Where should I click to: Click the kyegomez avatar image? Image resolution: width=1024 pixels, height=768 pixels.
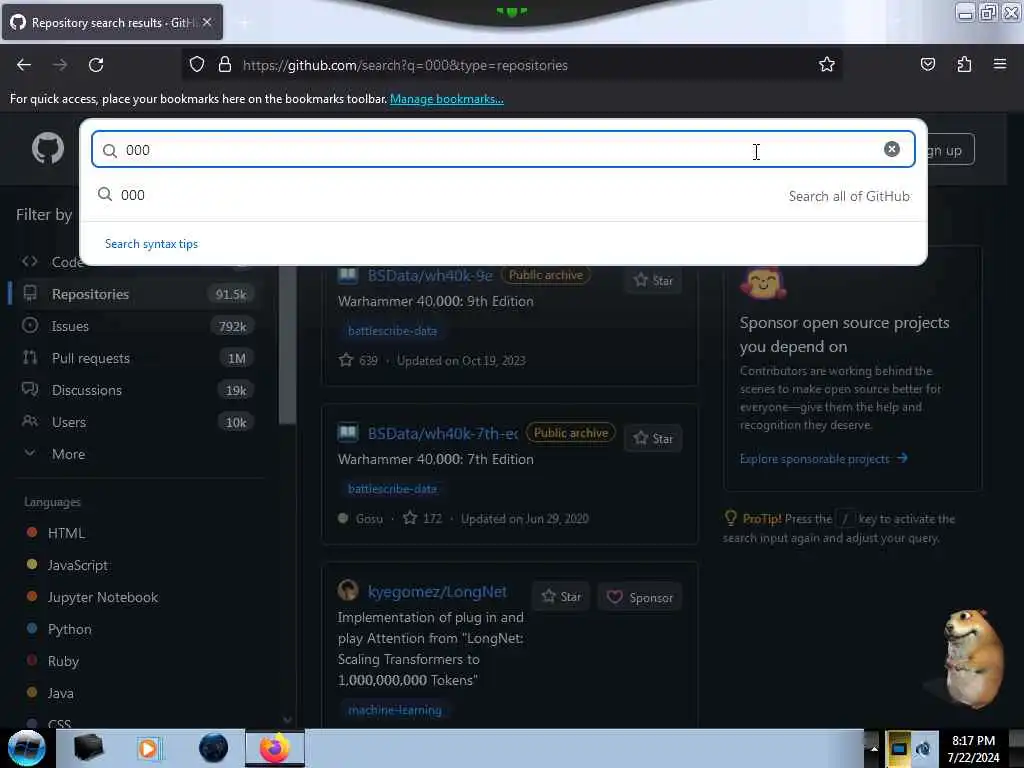click(x=348, y=590)
